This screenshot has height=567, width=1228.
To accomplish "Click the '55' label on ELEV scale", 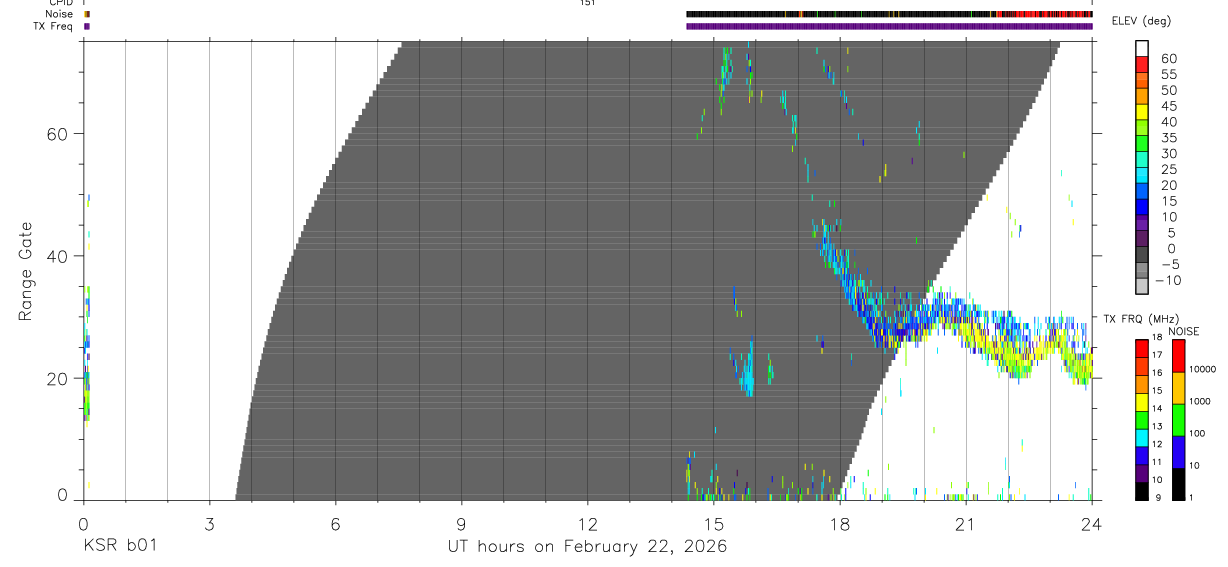I will 1168,75.
